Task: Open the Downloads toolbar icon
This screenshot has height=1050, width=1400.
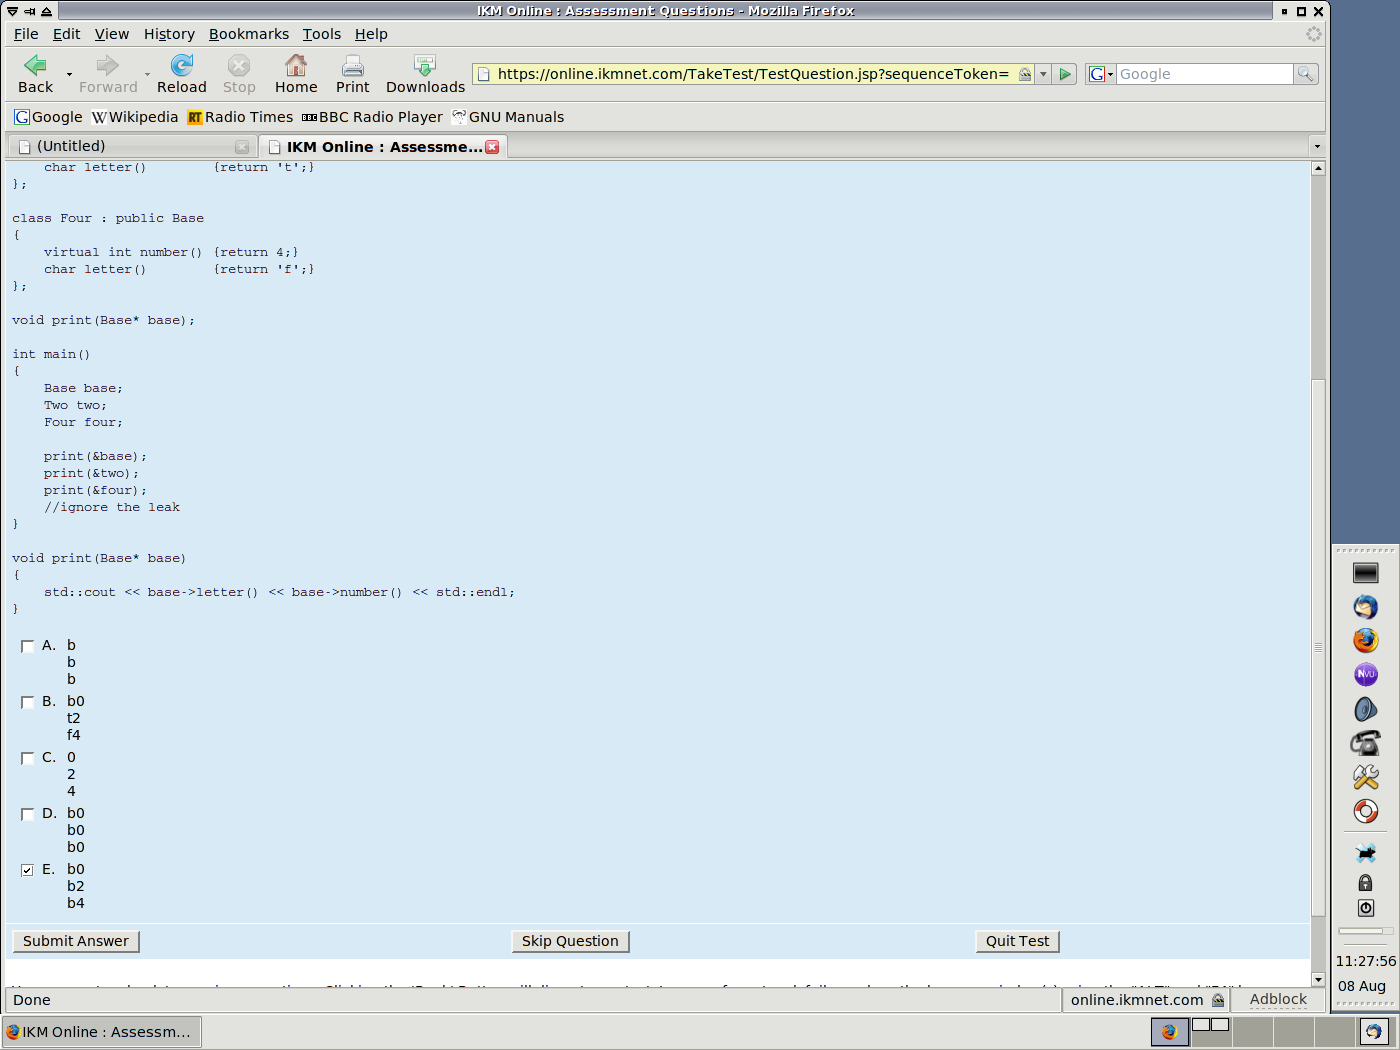Action: click(x=425, y=66)
